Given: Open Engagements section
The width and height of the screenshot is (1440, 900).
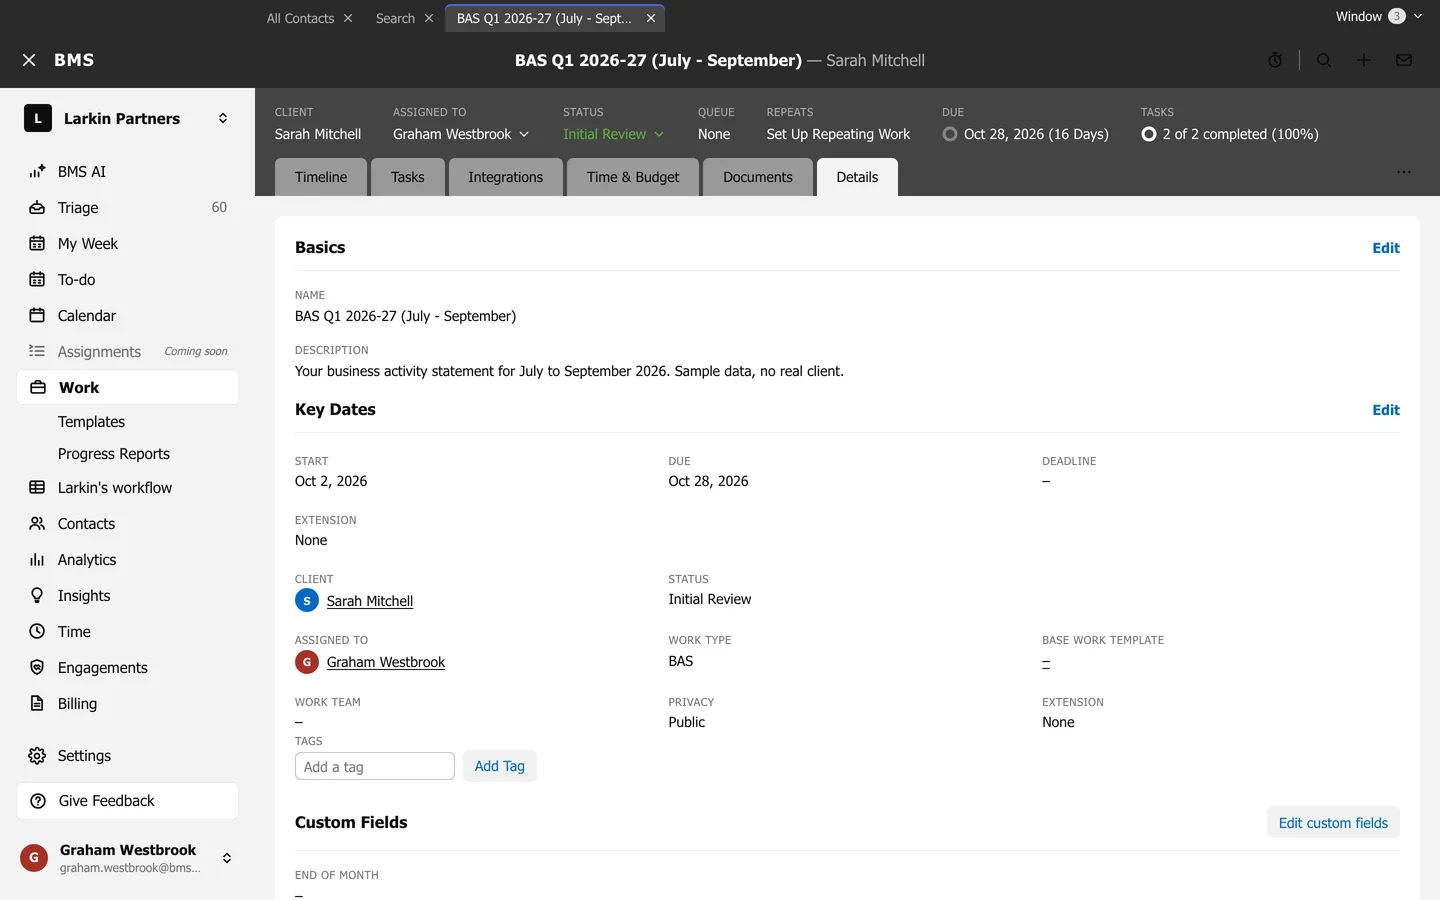Looking at the screenshot, I should click(x=128, y=668).
